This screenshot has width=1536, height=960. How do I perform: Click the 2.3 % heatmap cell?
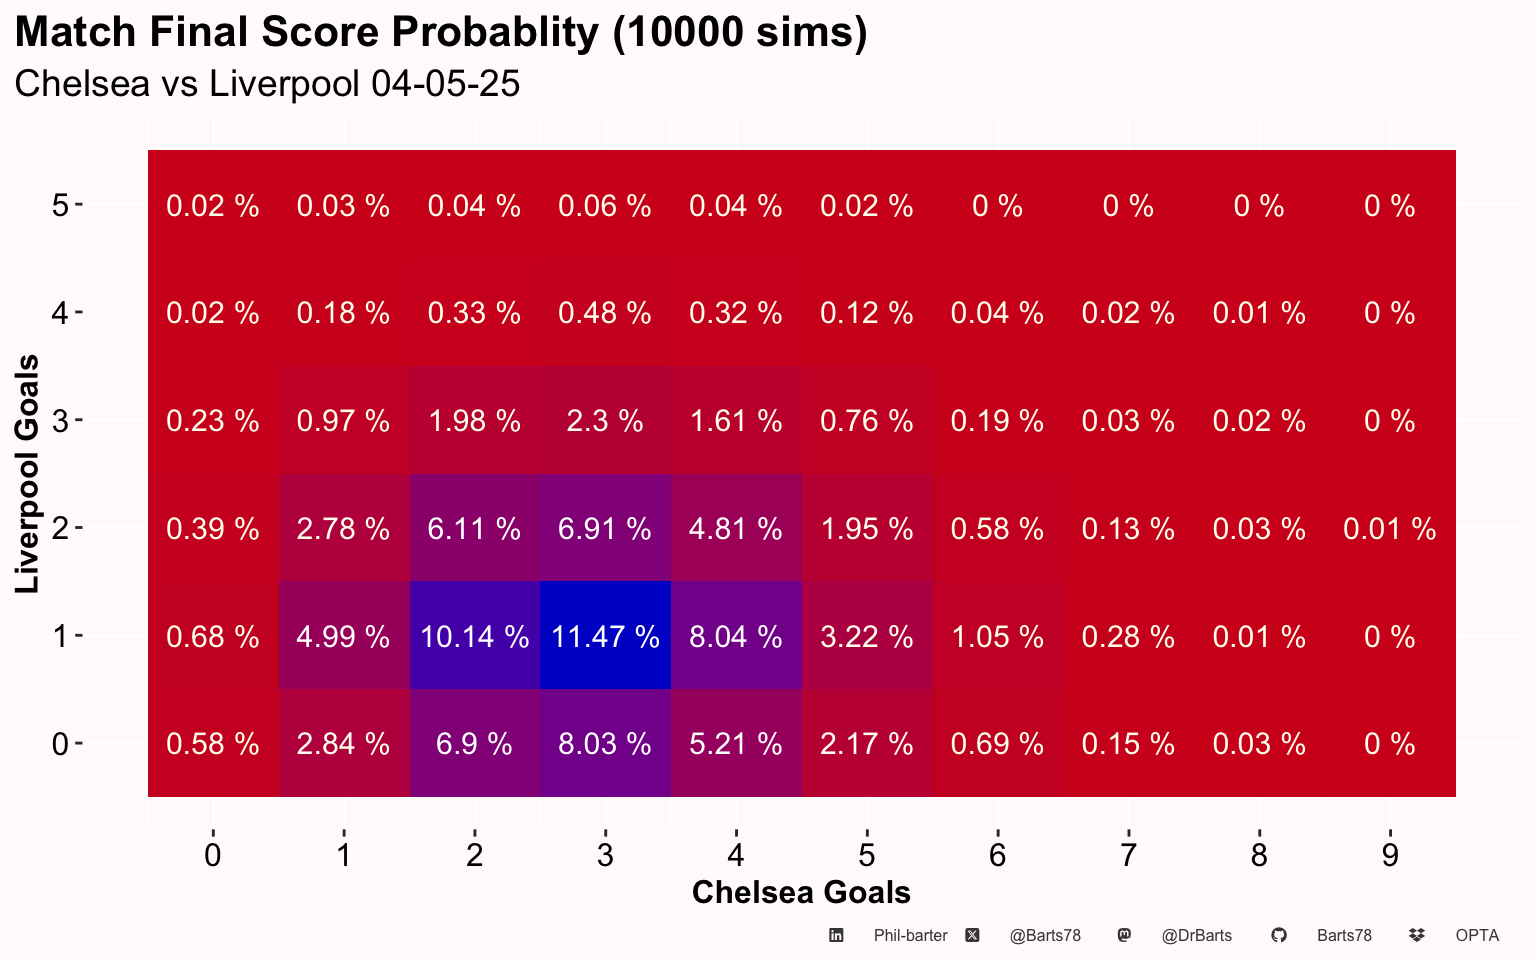pyautogui.click(x=605, y=420)
